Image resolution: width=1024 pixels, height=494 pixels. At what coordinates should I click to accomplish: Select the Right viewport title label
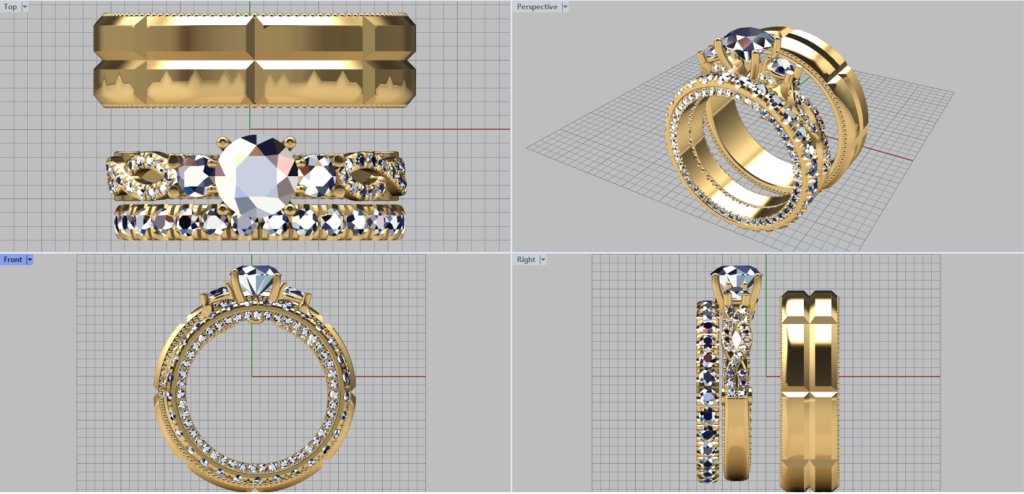click(526, 260)
